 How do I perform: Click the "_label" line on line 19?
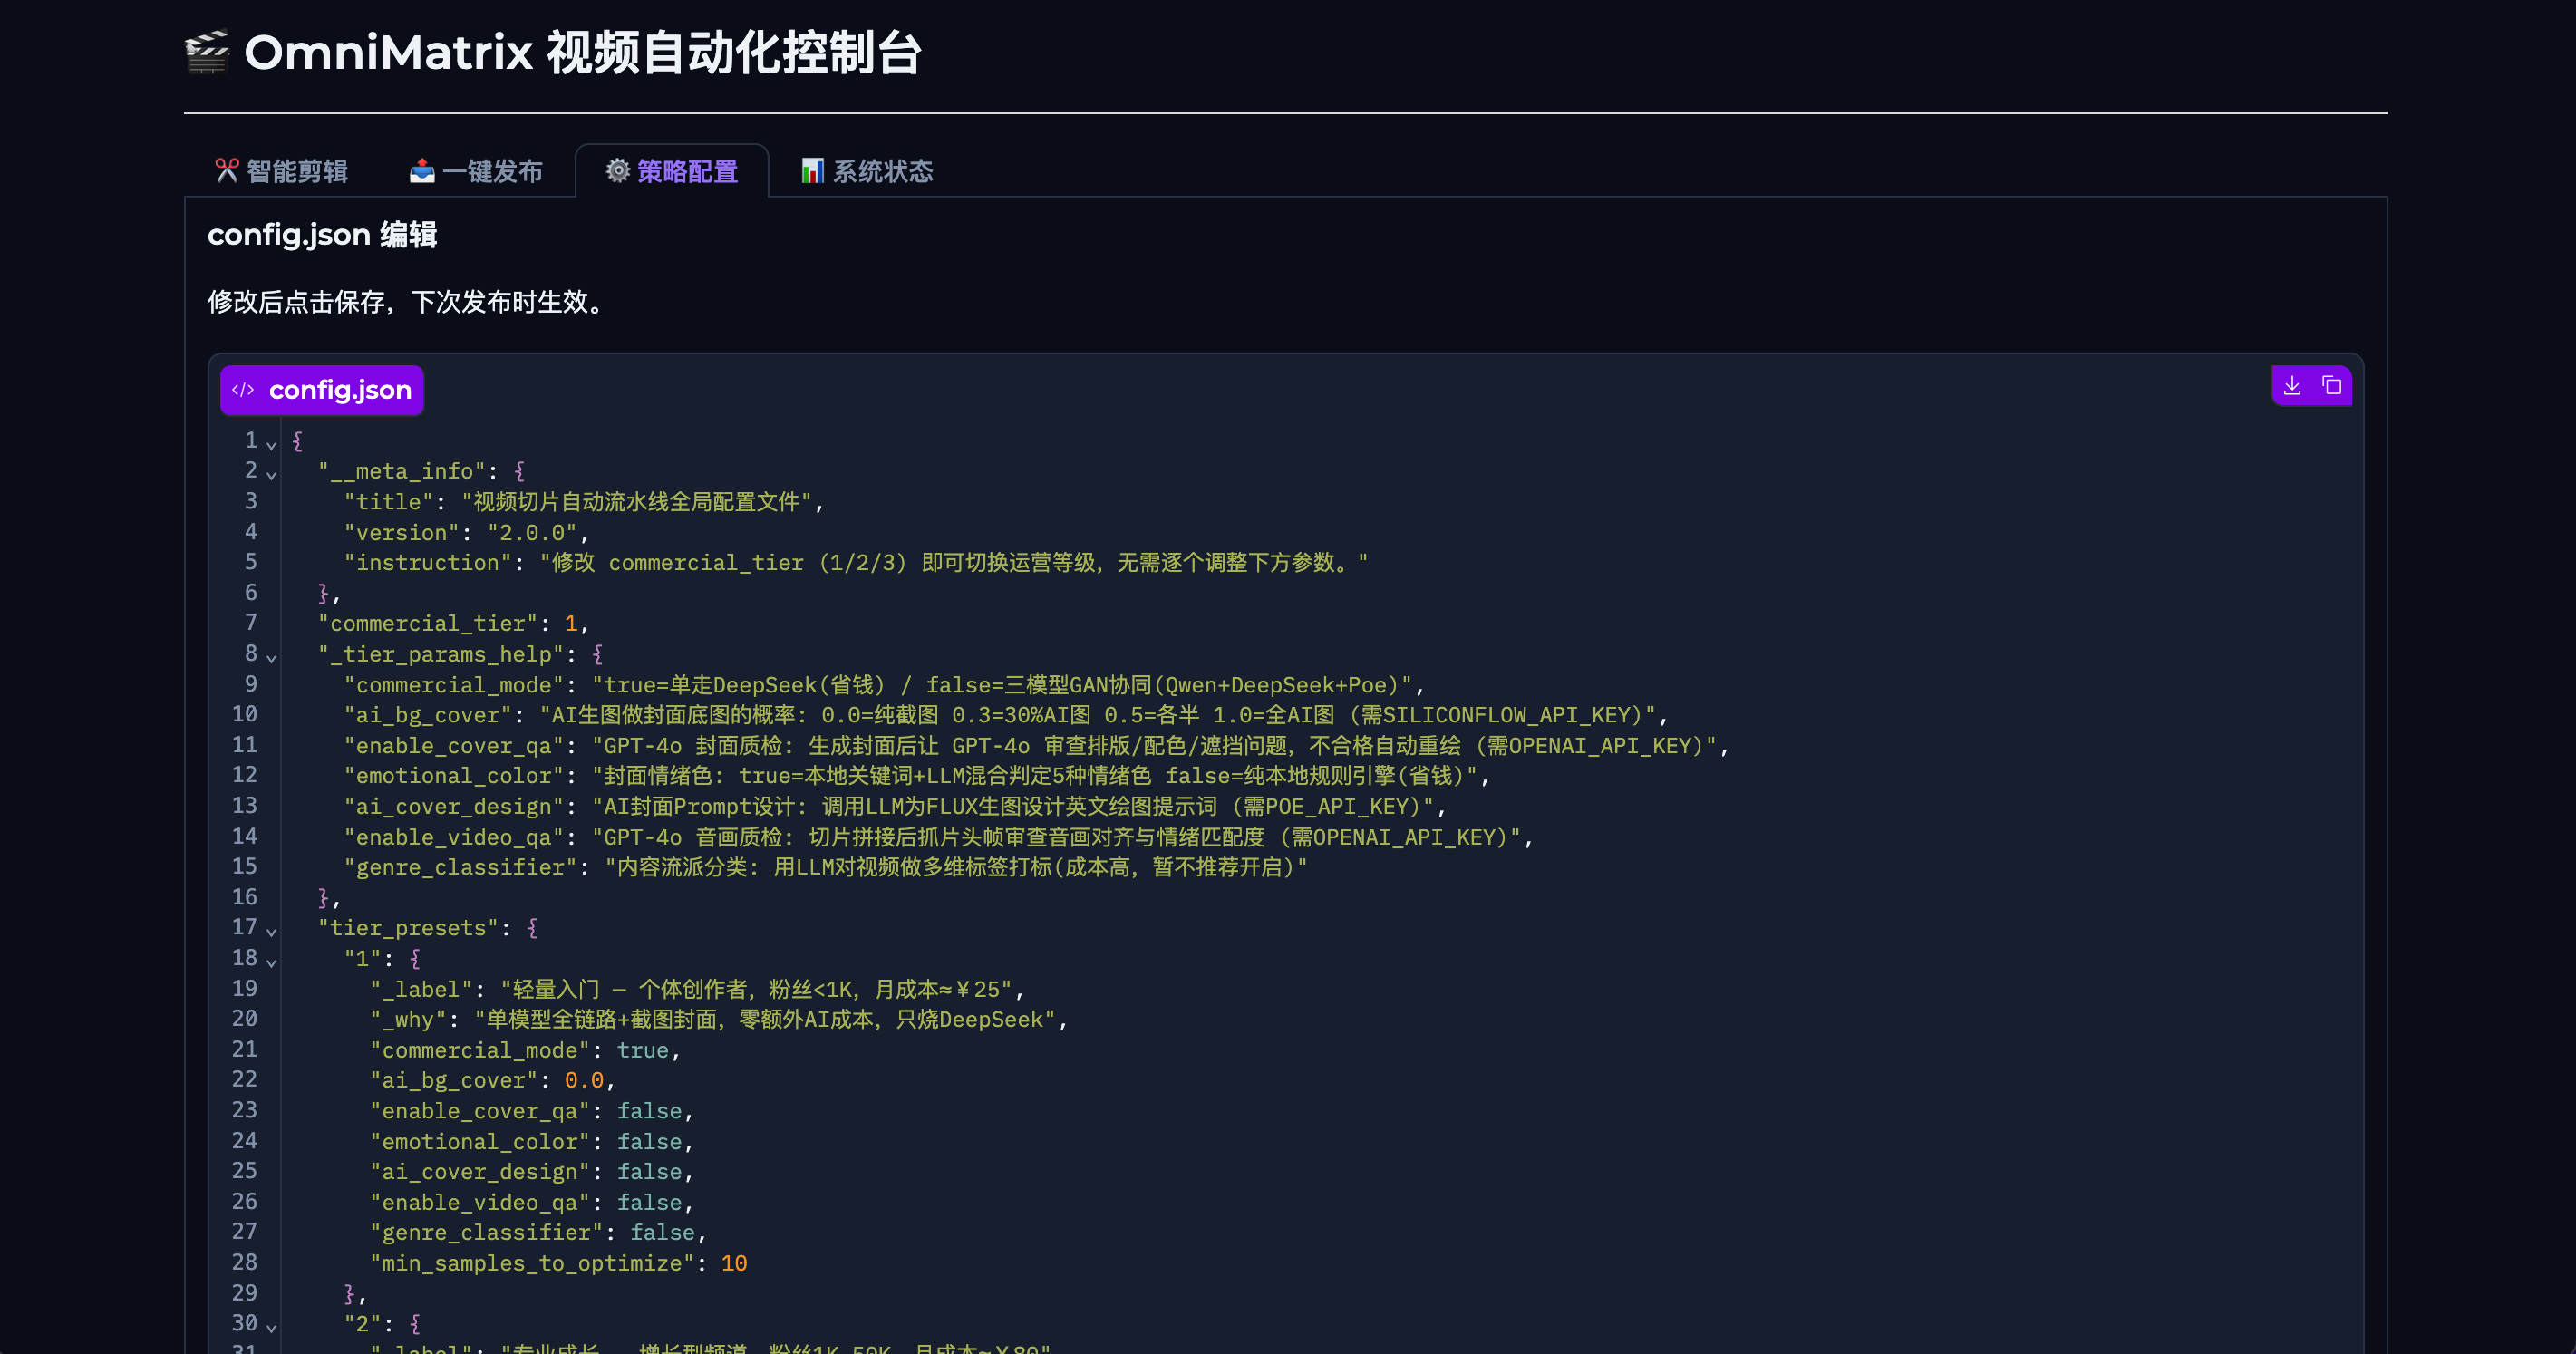point(698,990)
